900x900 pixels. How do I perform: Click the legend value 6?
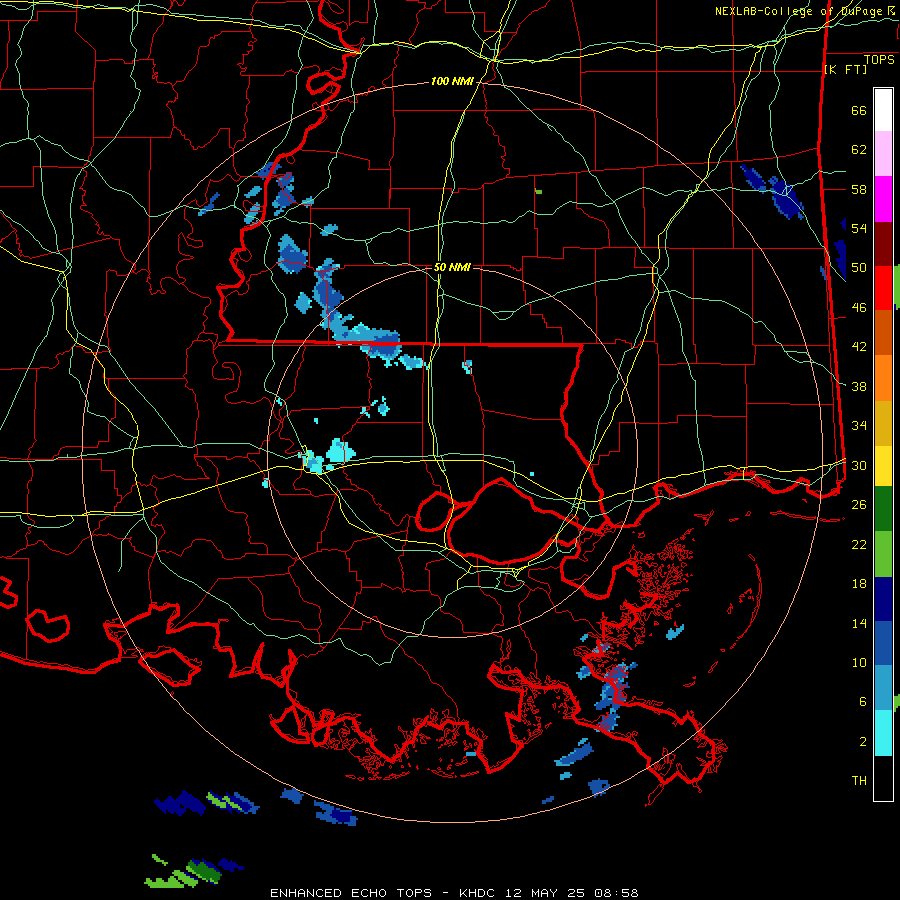pyautogui.click(x=862, y=701)
